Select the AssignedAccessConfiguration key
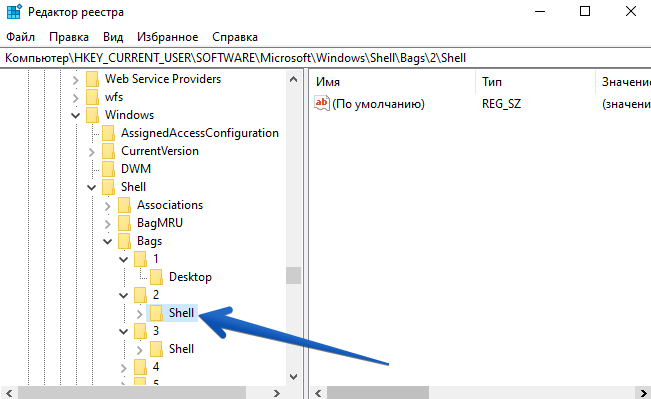This screenshot has width=651, height=399. pyautogui.click(x=200, y=133)
